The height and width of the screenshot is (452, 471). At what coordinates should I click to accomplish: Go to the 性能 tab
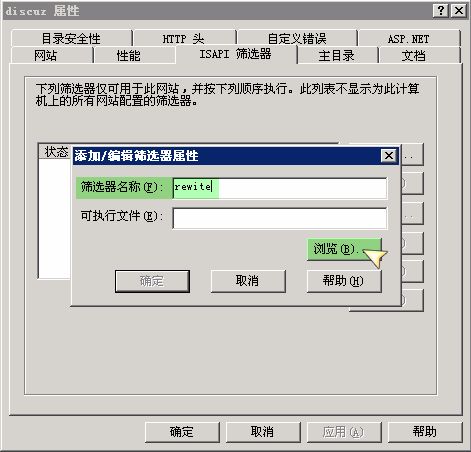[128, 55]
